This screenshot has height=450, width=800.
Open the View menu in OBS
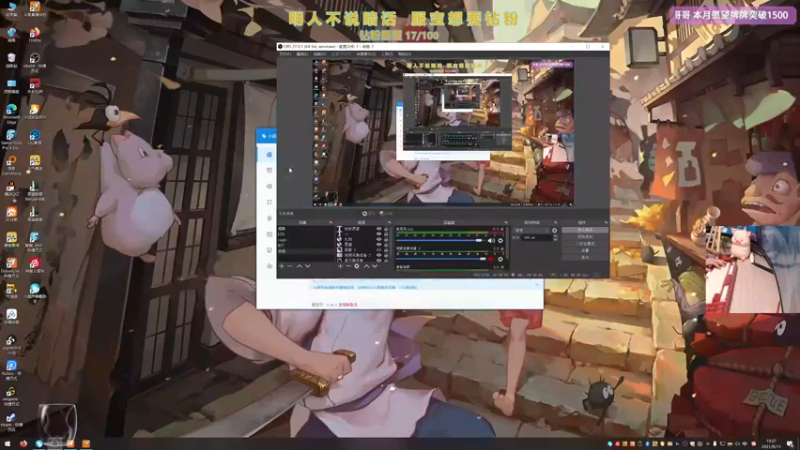[320, 54]
